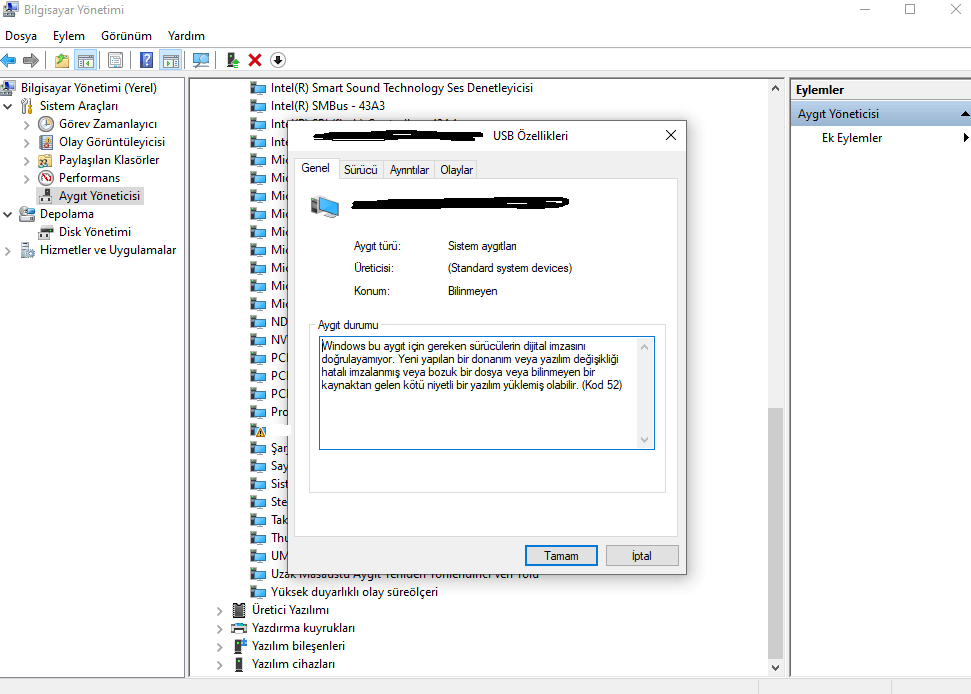The width and height of the screenshot is (971, 694).
Task: Expand Hizmetler ve Uygulamalar node
Action: [7, 251]
